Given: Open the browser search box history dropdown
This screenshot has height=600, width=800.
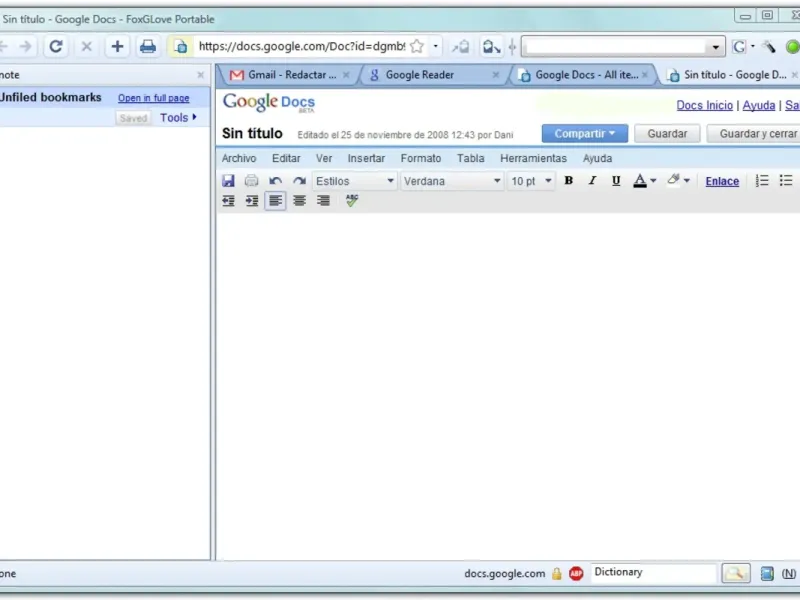Looking at the screenshot, I should coord(715,47).
